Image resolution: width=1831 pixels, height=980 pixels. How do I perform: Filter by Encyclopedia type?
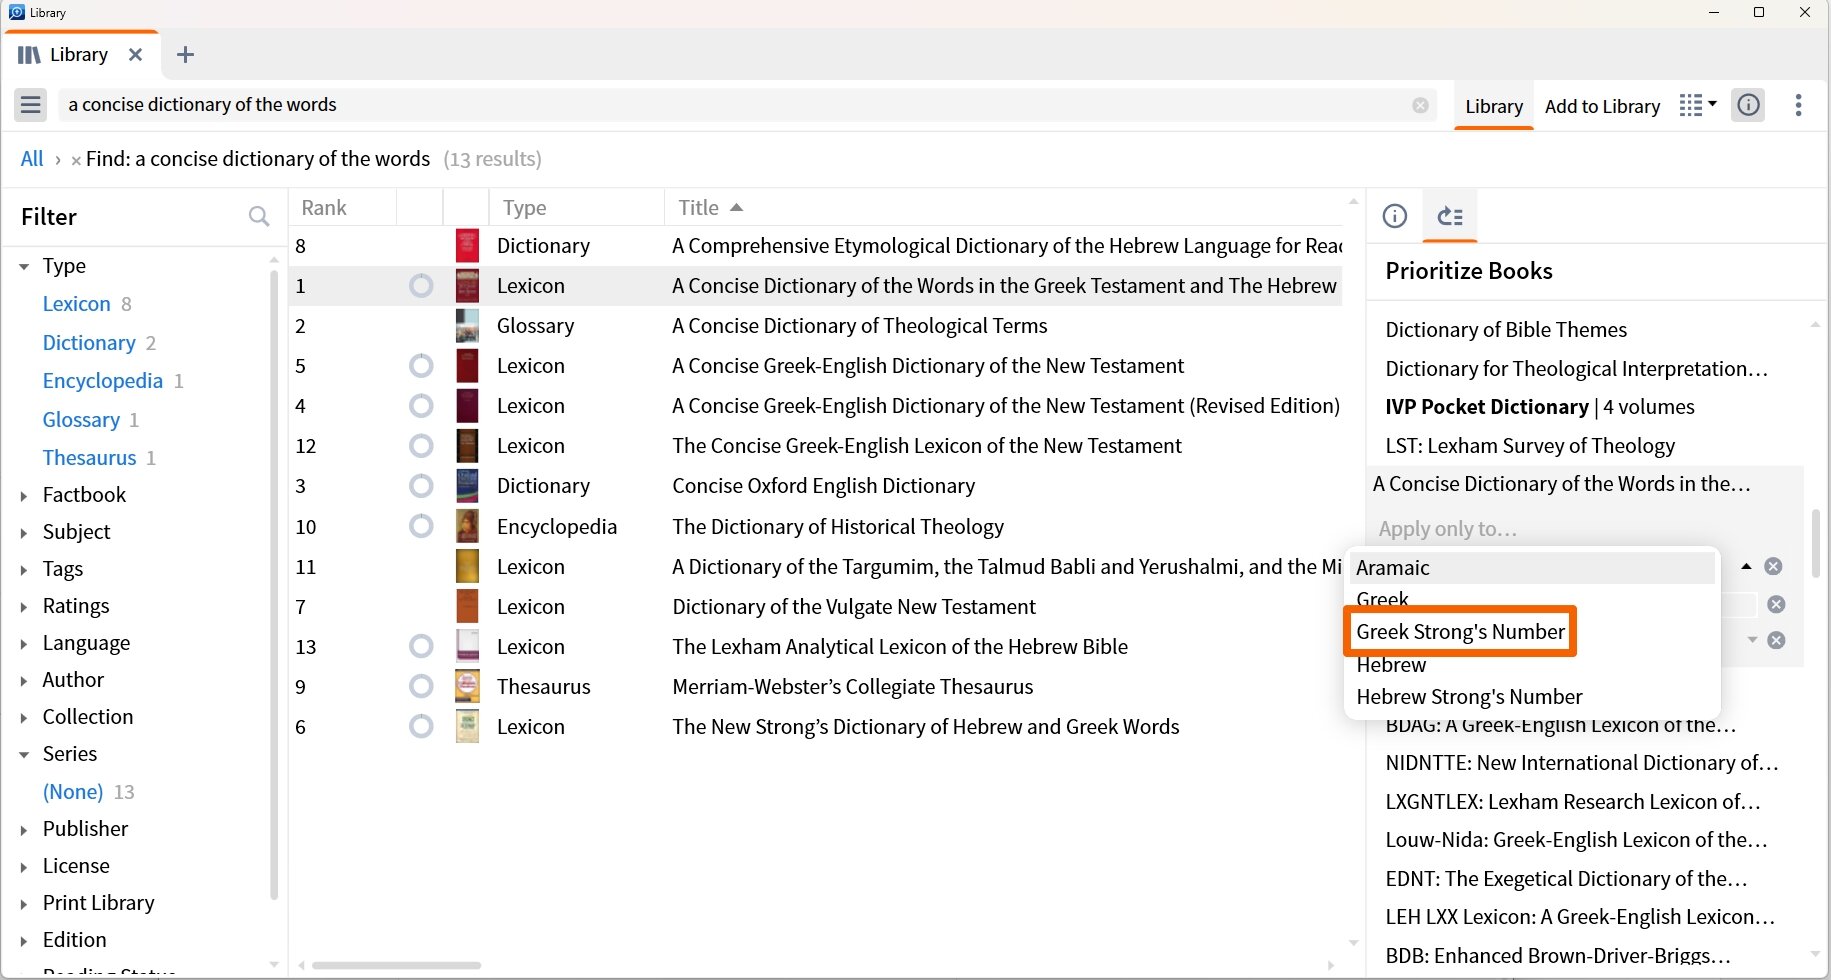102,381
